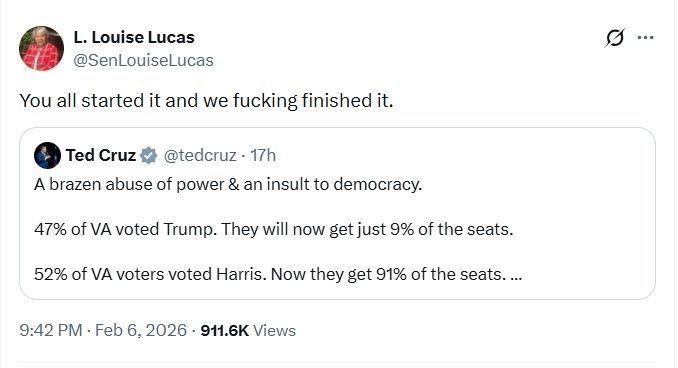Click the 911.6K Views count
Viewport: 678px width, 368px height.
point(248,330)
